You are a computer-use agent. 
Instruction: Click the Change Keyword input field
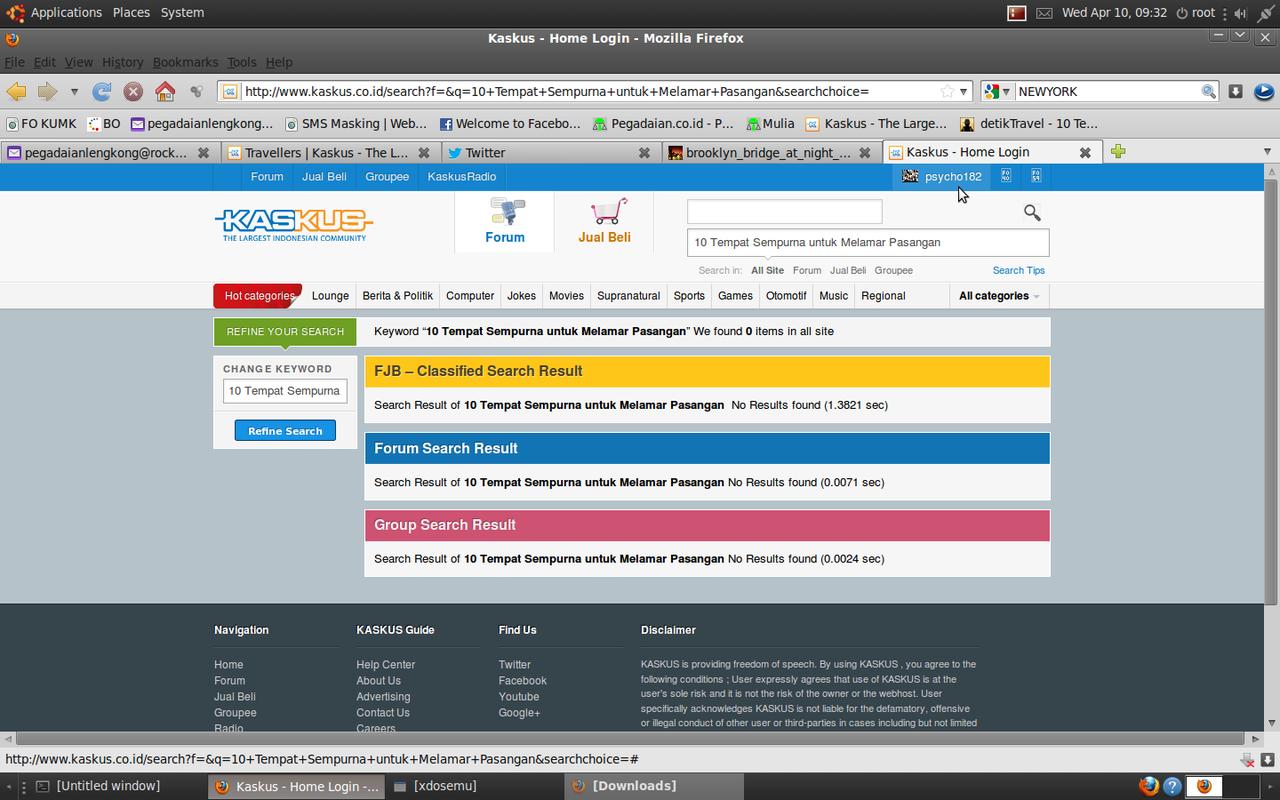pyautogui.click(x=285, y=391)
